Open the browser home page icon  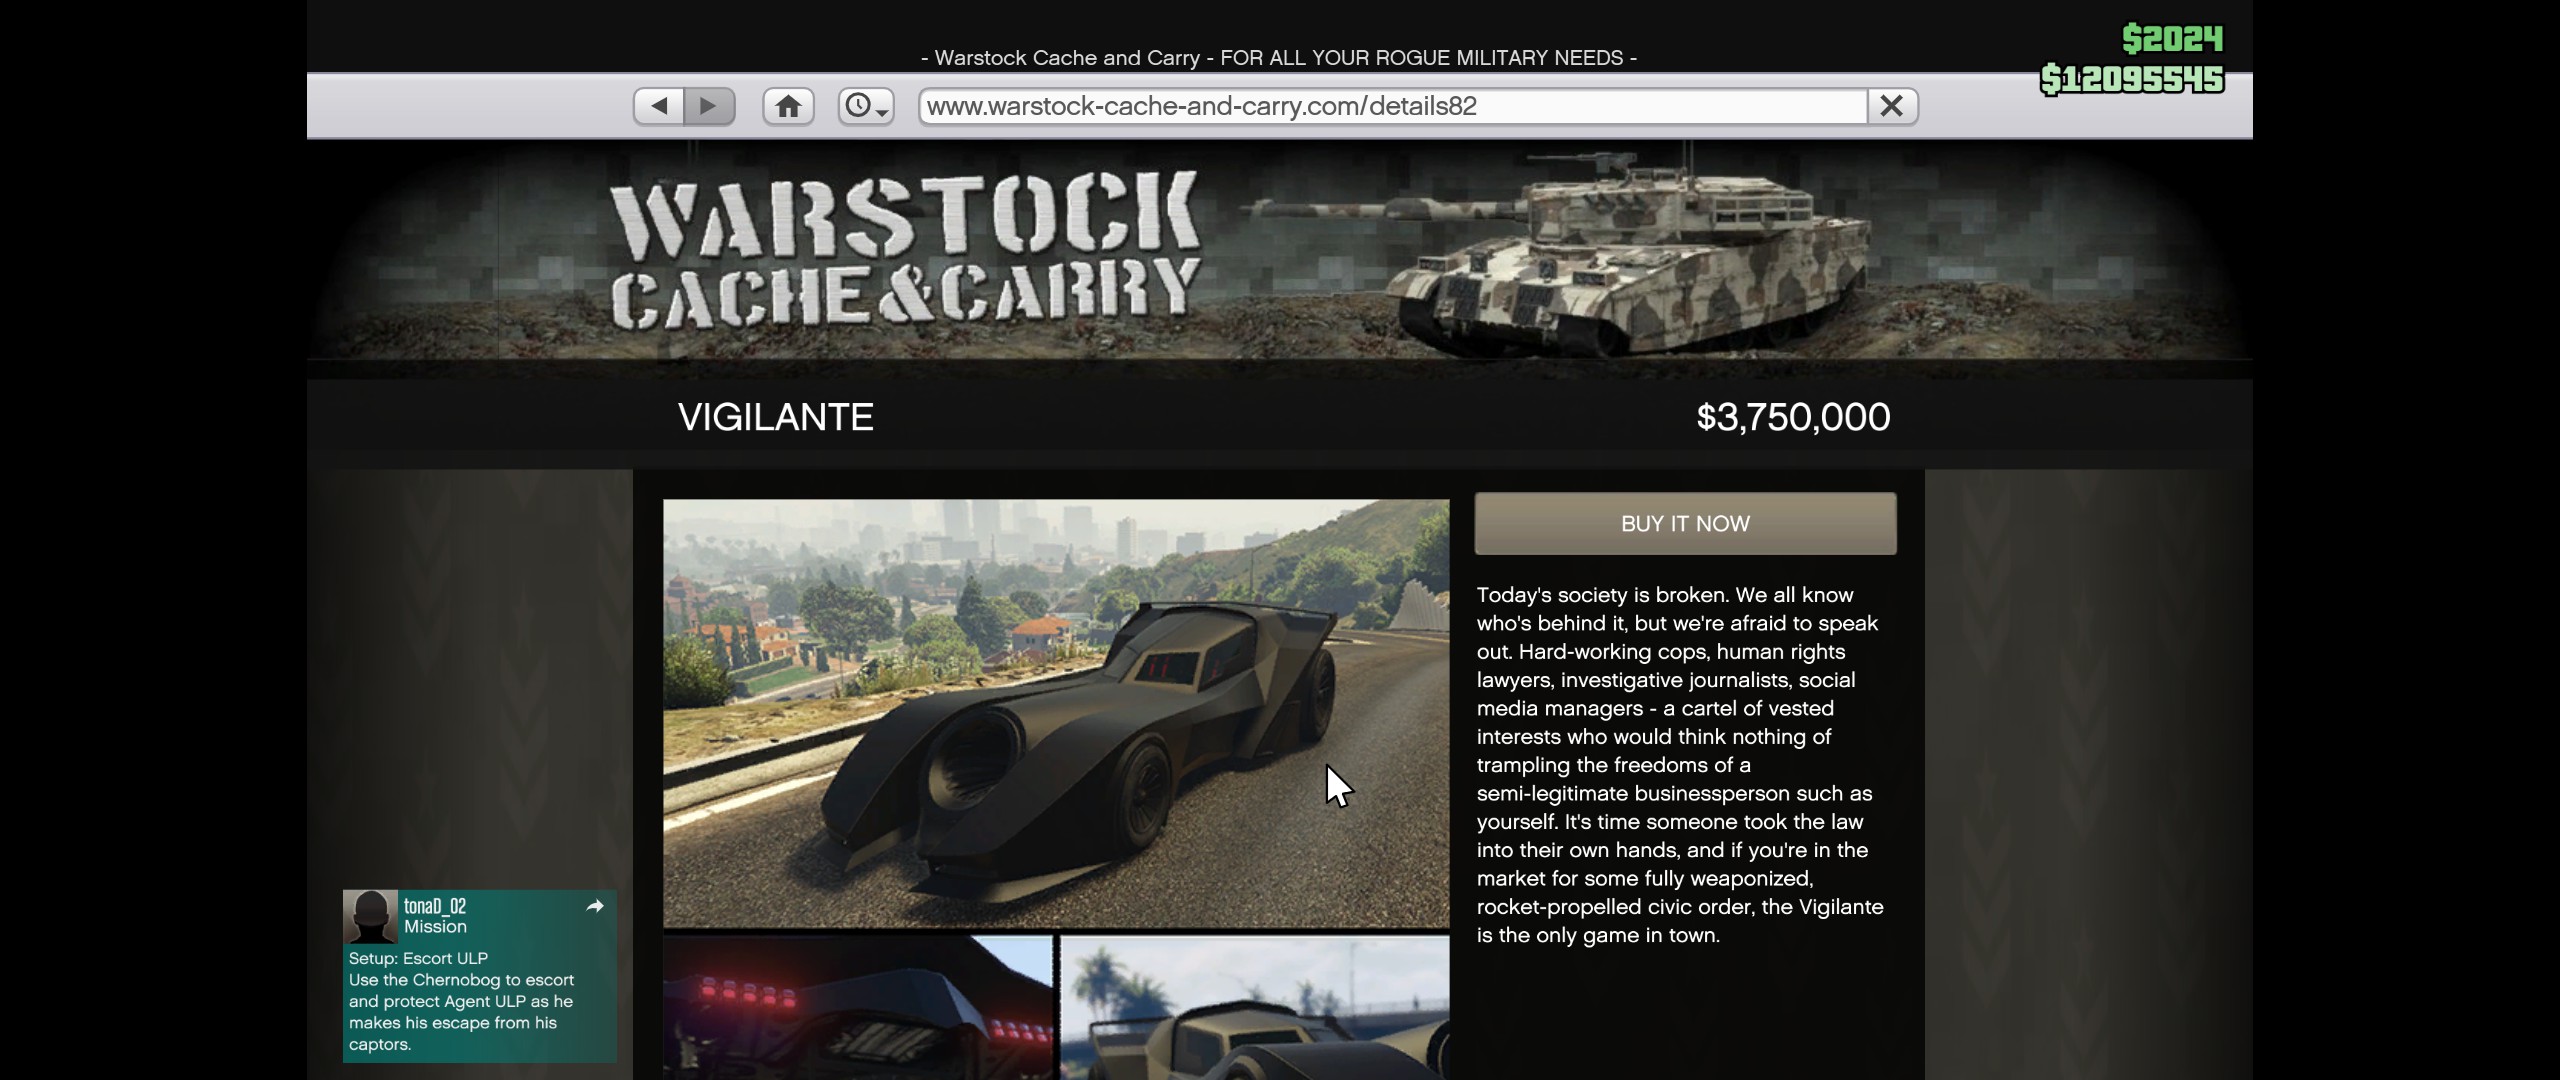point(788,106)
